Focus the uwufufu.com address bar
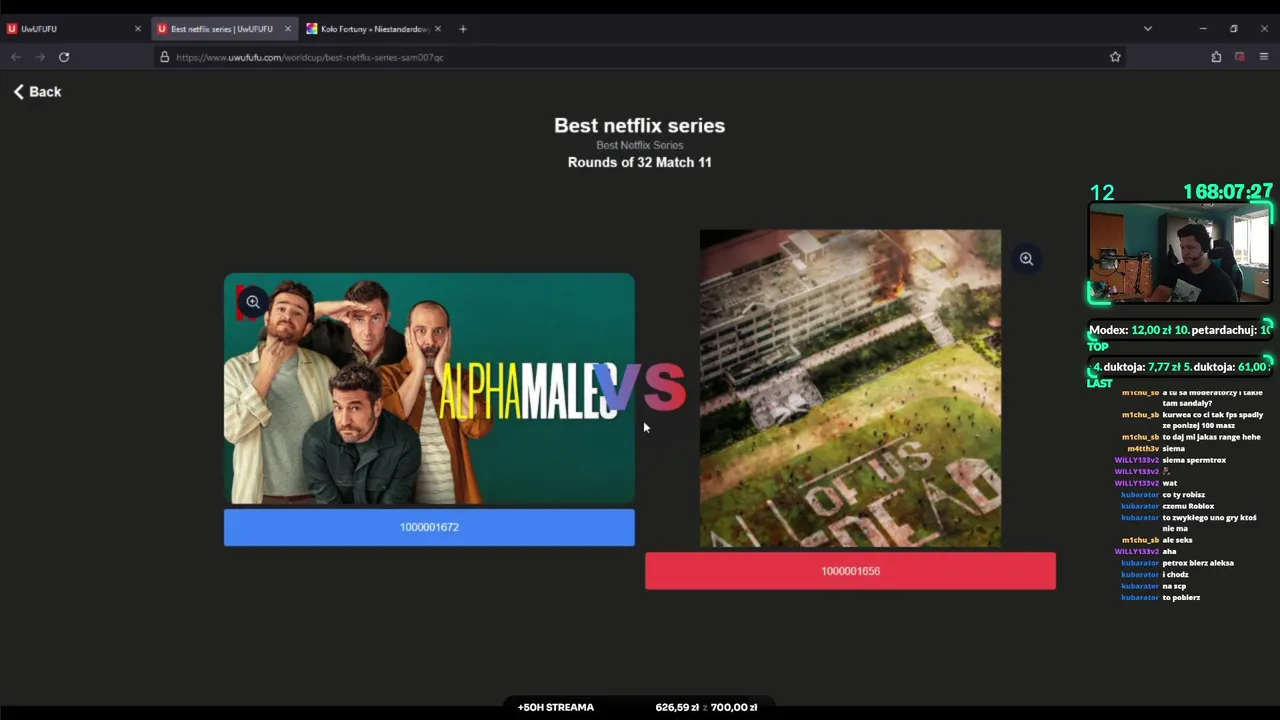 [640, 57]
